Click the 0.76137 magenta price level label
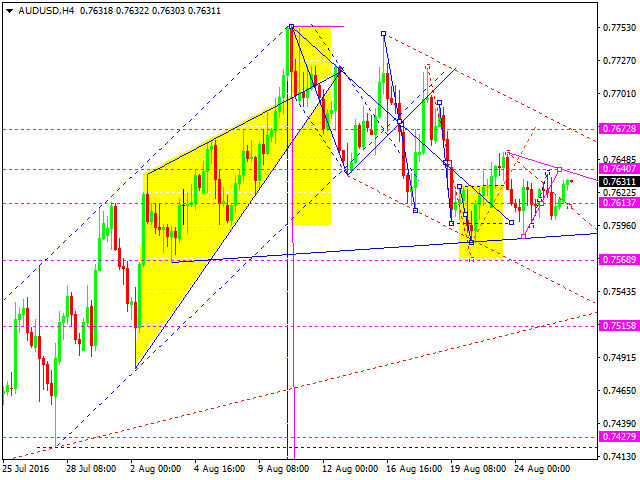Viewport: 640px width, 480px height. tap(619, 203)
